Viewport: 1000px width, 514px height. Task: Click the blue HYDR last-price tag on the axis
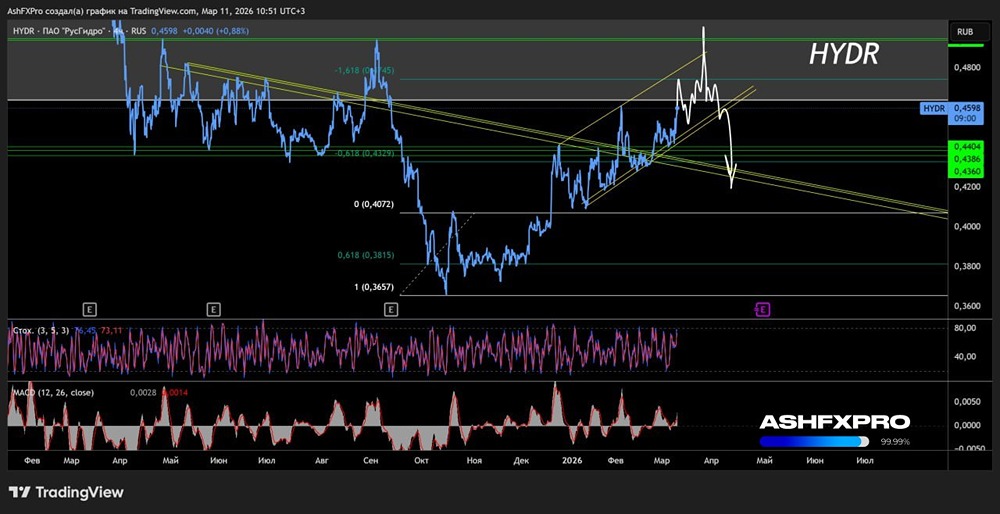(950, 114)
